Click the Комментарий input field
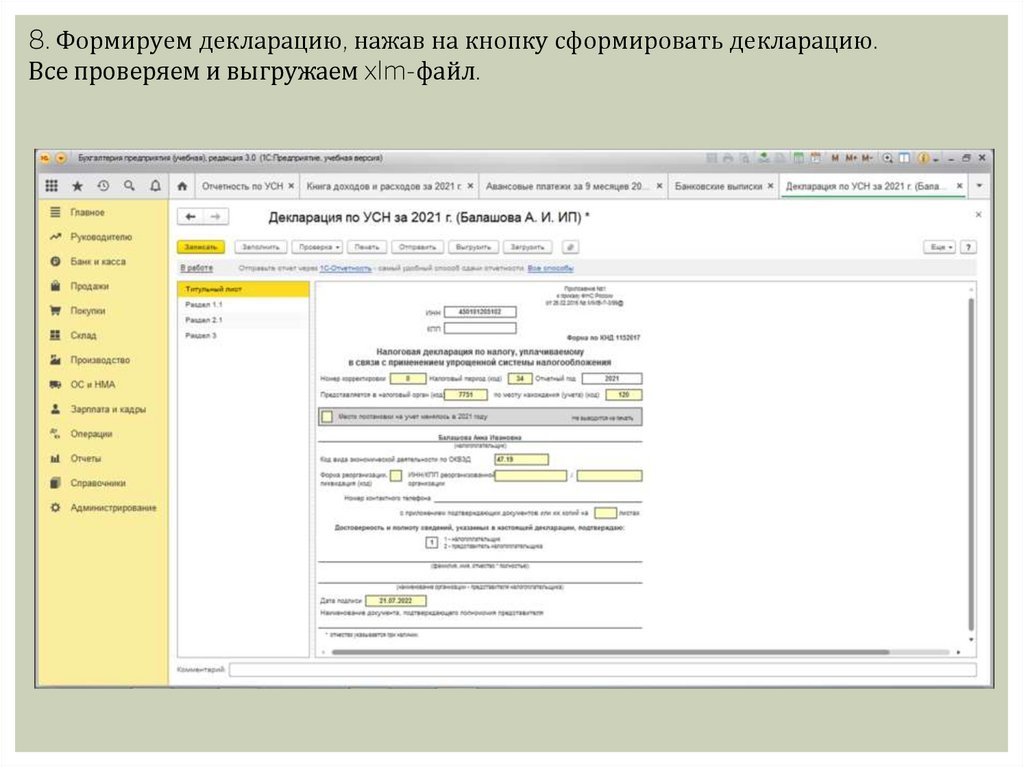Image resolution: width=1024 pixels, height=767 pixels. click(600, 669)
